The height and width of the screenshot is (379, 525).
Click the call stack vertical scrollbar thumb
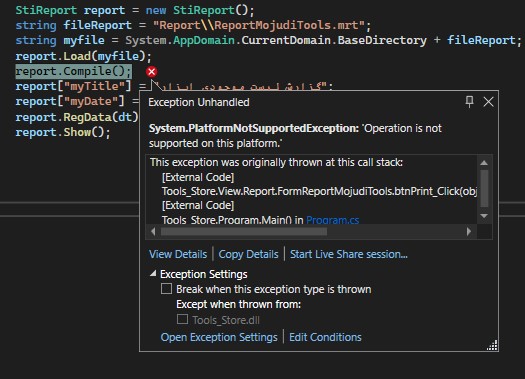[x=484, y=188]
